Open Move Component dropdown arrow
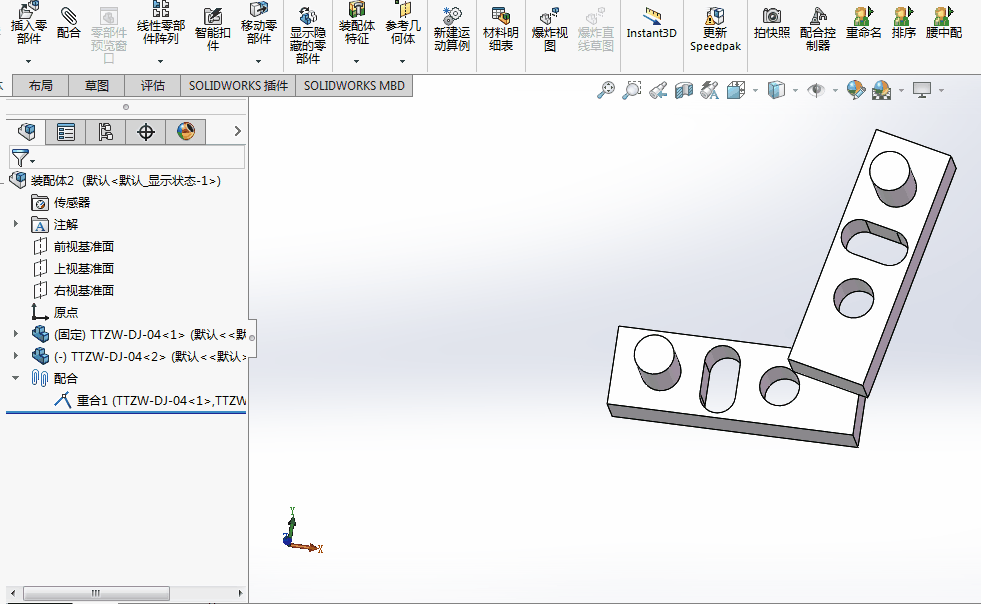Viewport: 981px width, 604px height. pos(258,61)
